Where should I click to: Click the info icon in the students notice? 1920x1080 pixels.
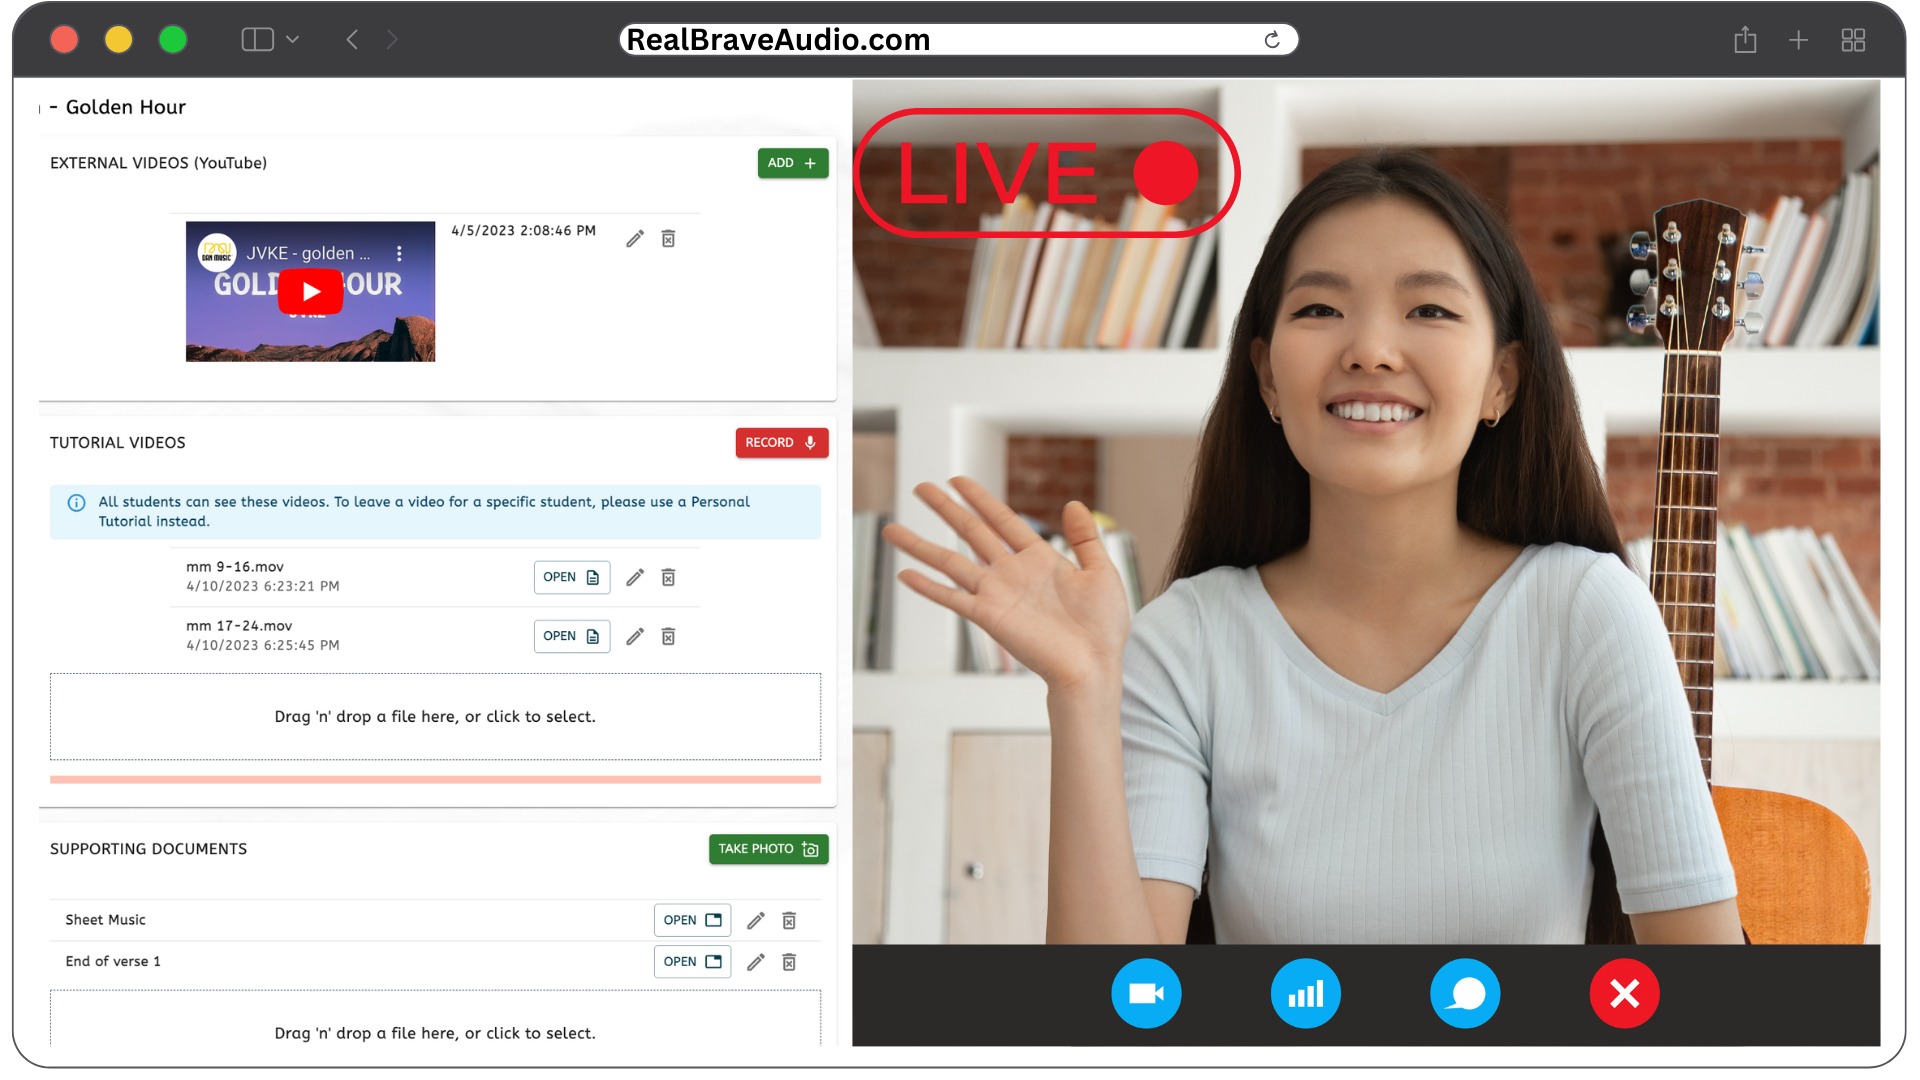[76, 502]
